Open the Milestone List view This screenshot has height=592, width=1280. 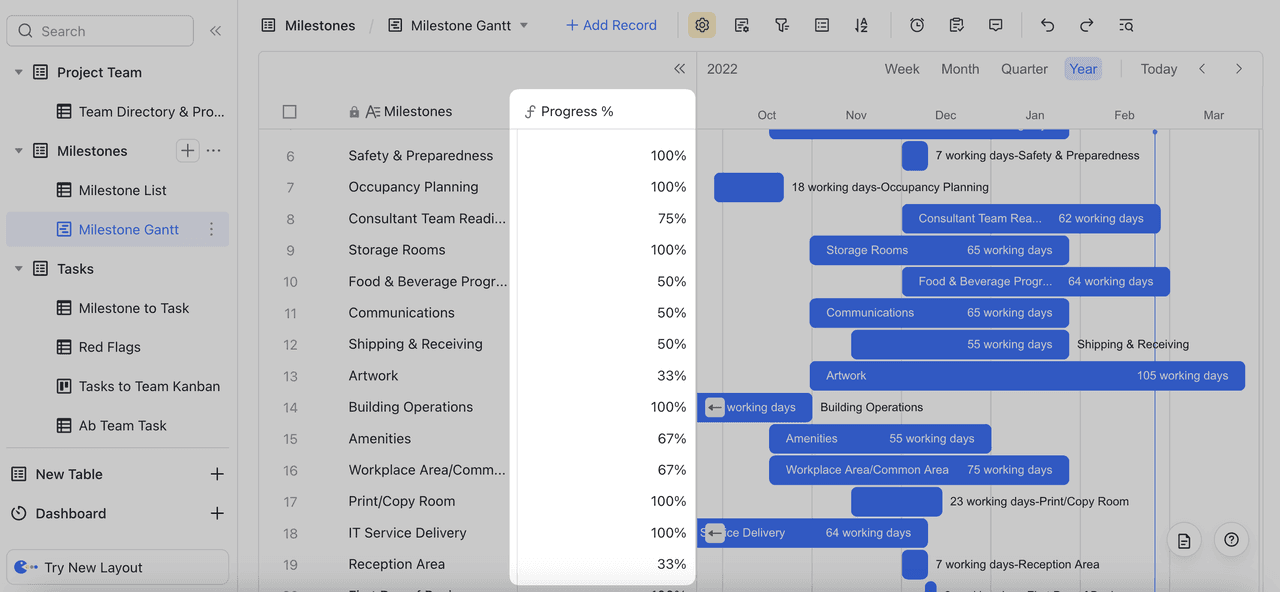[117, 190]
